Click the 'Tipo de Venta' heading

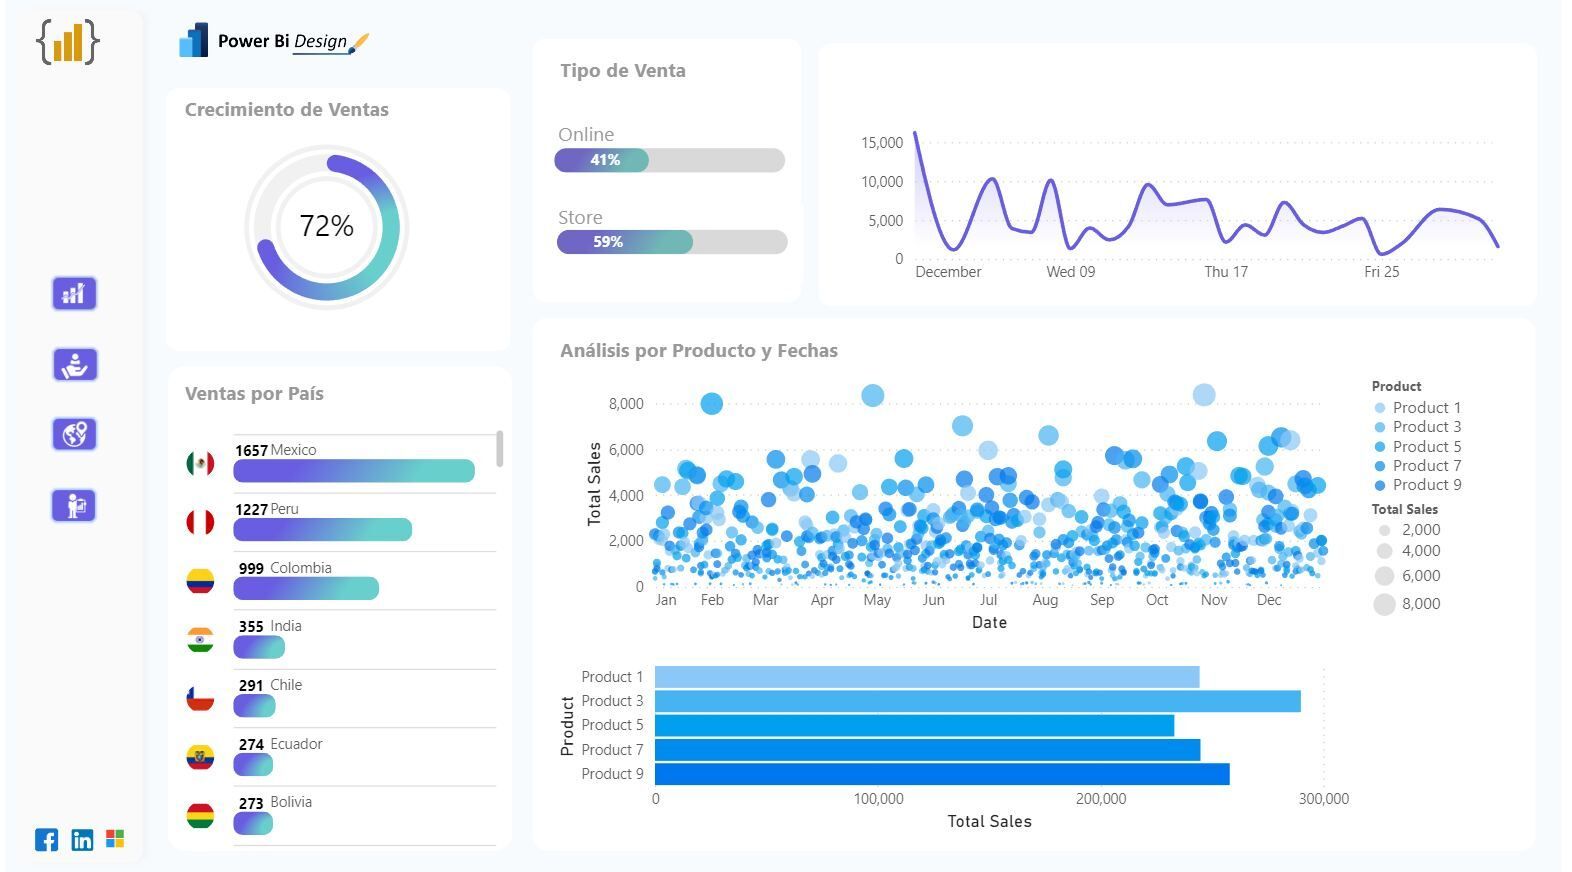click(623, 71)
